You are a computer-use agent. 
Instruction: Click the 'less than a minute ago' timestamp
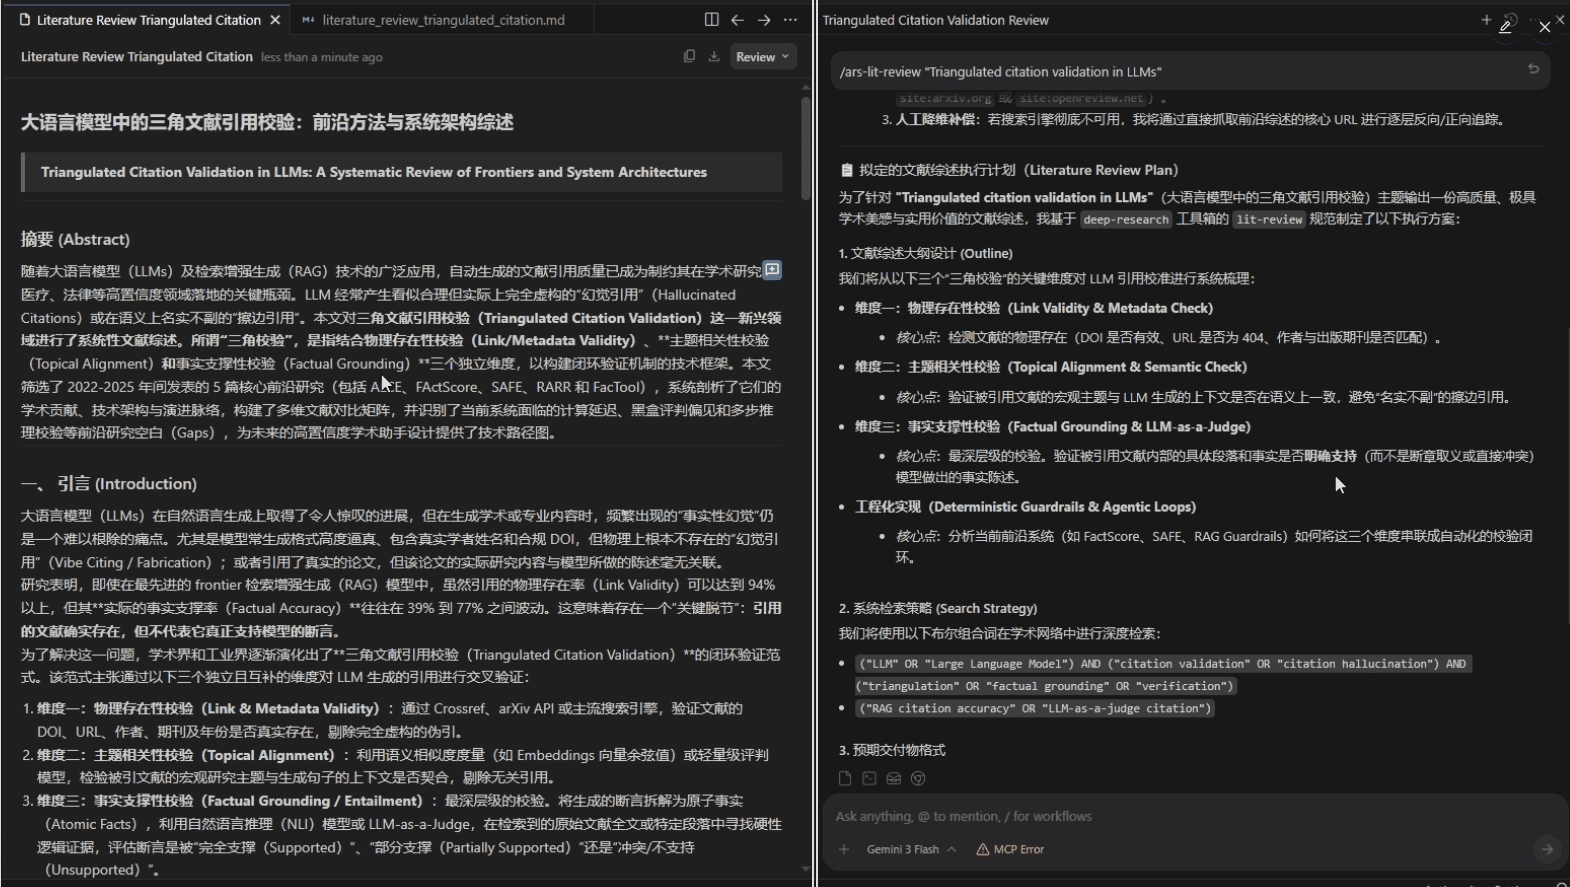(x=322, y=57)
